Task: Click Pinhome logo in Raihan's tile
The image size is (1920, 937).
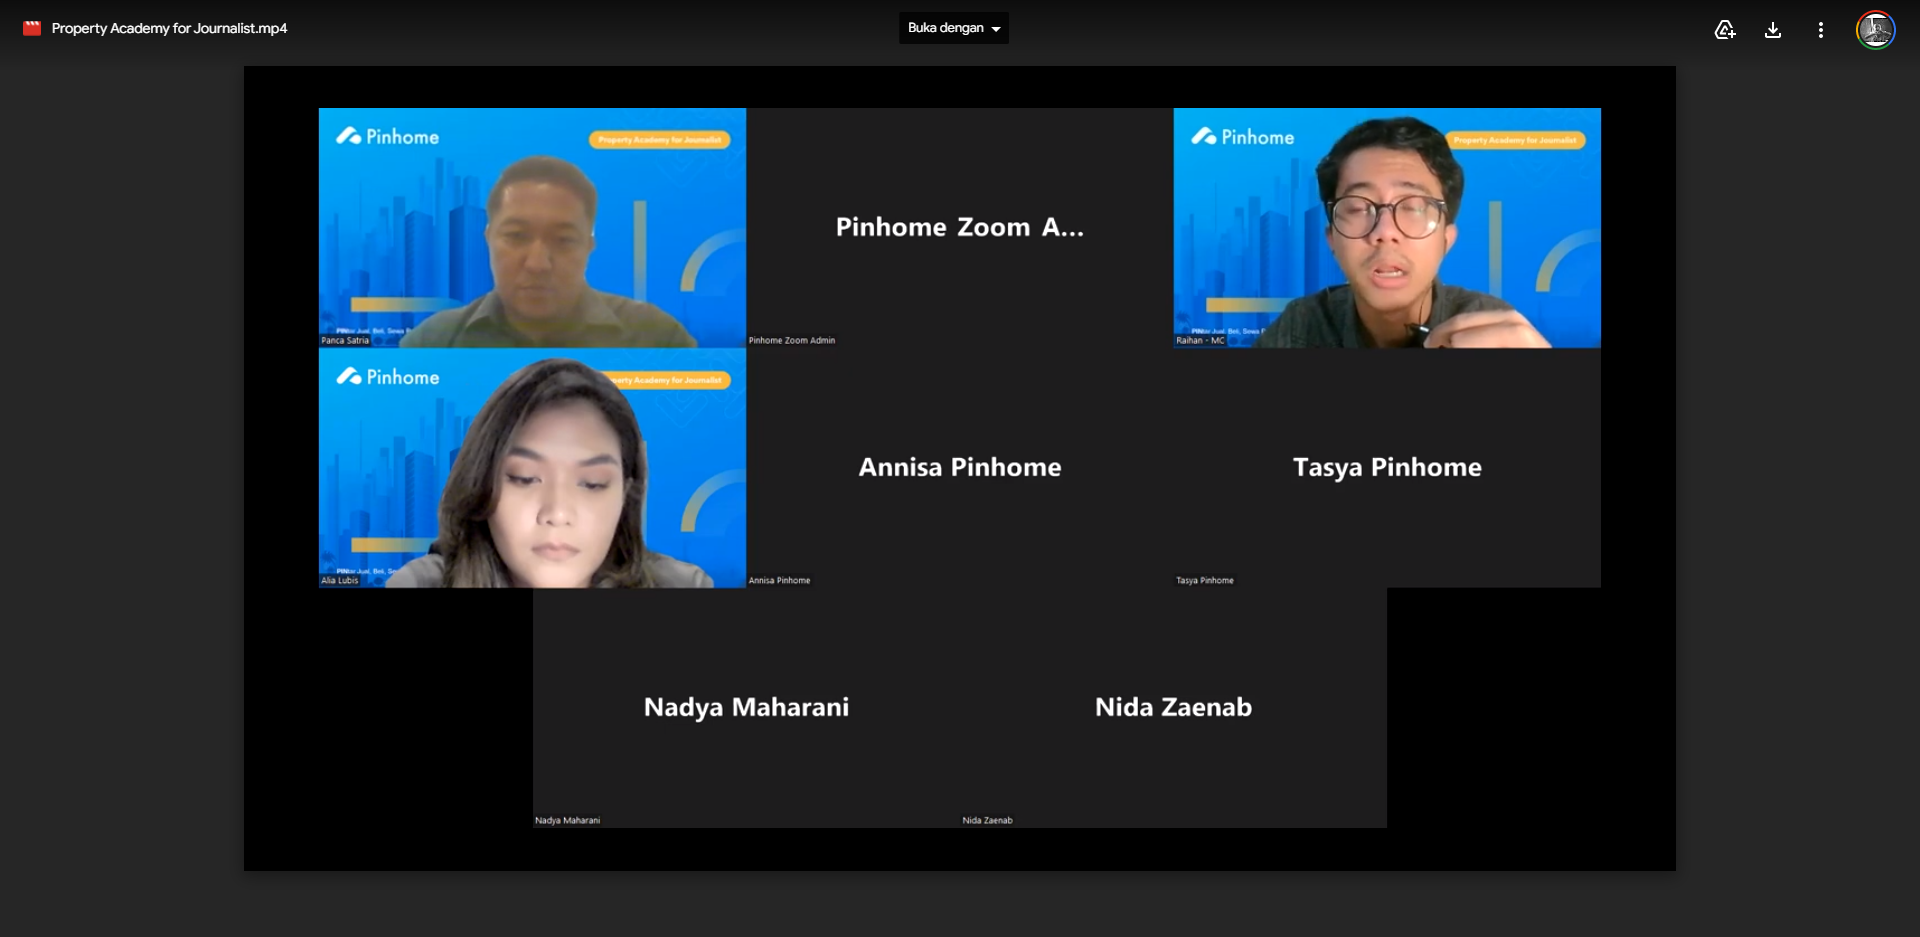Action: point(1243,137)
